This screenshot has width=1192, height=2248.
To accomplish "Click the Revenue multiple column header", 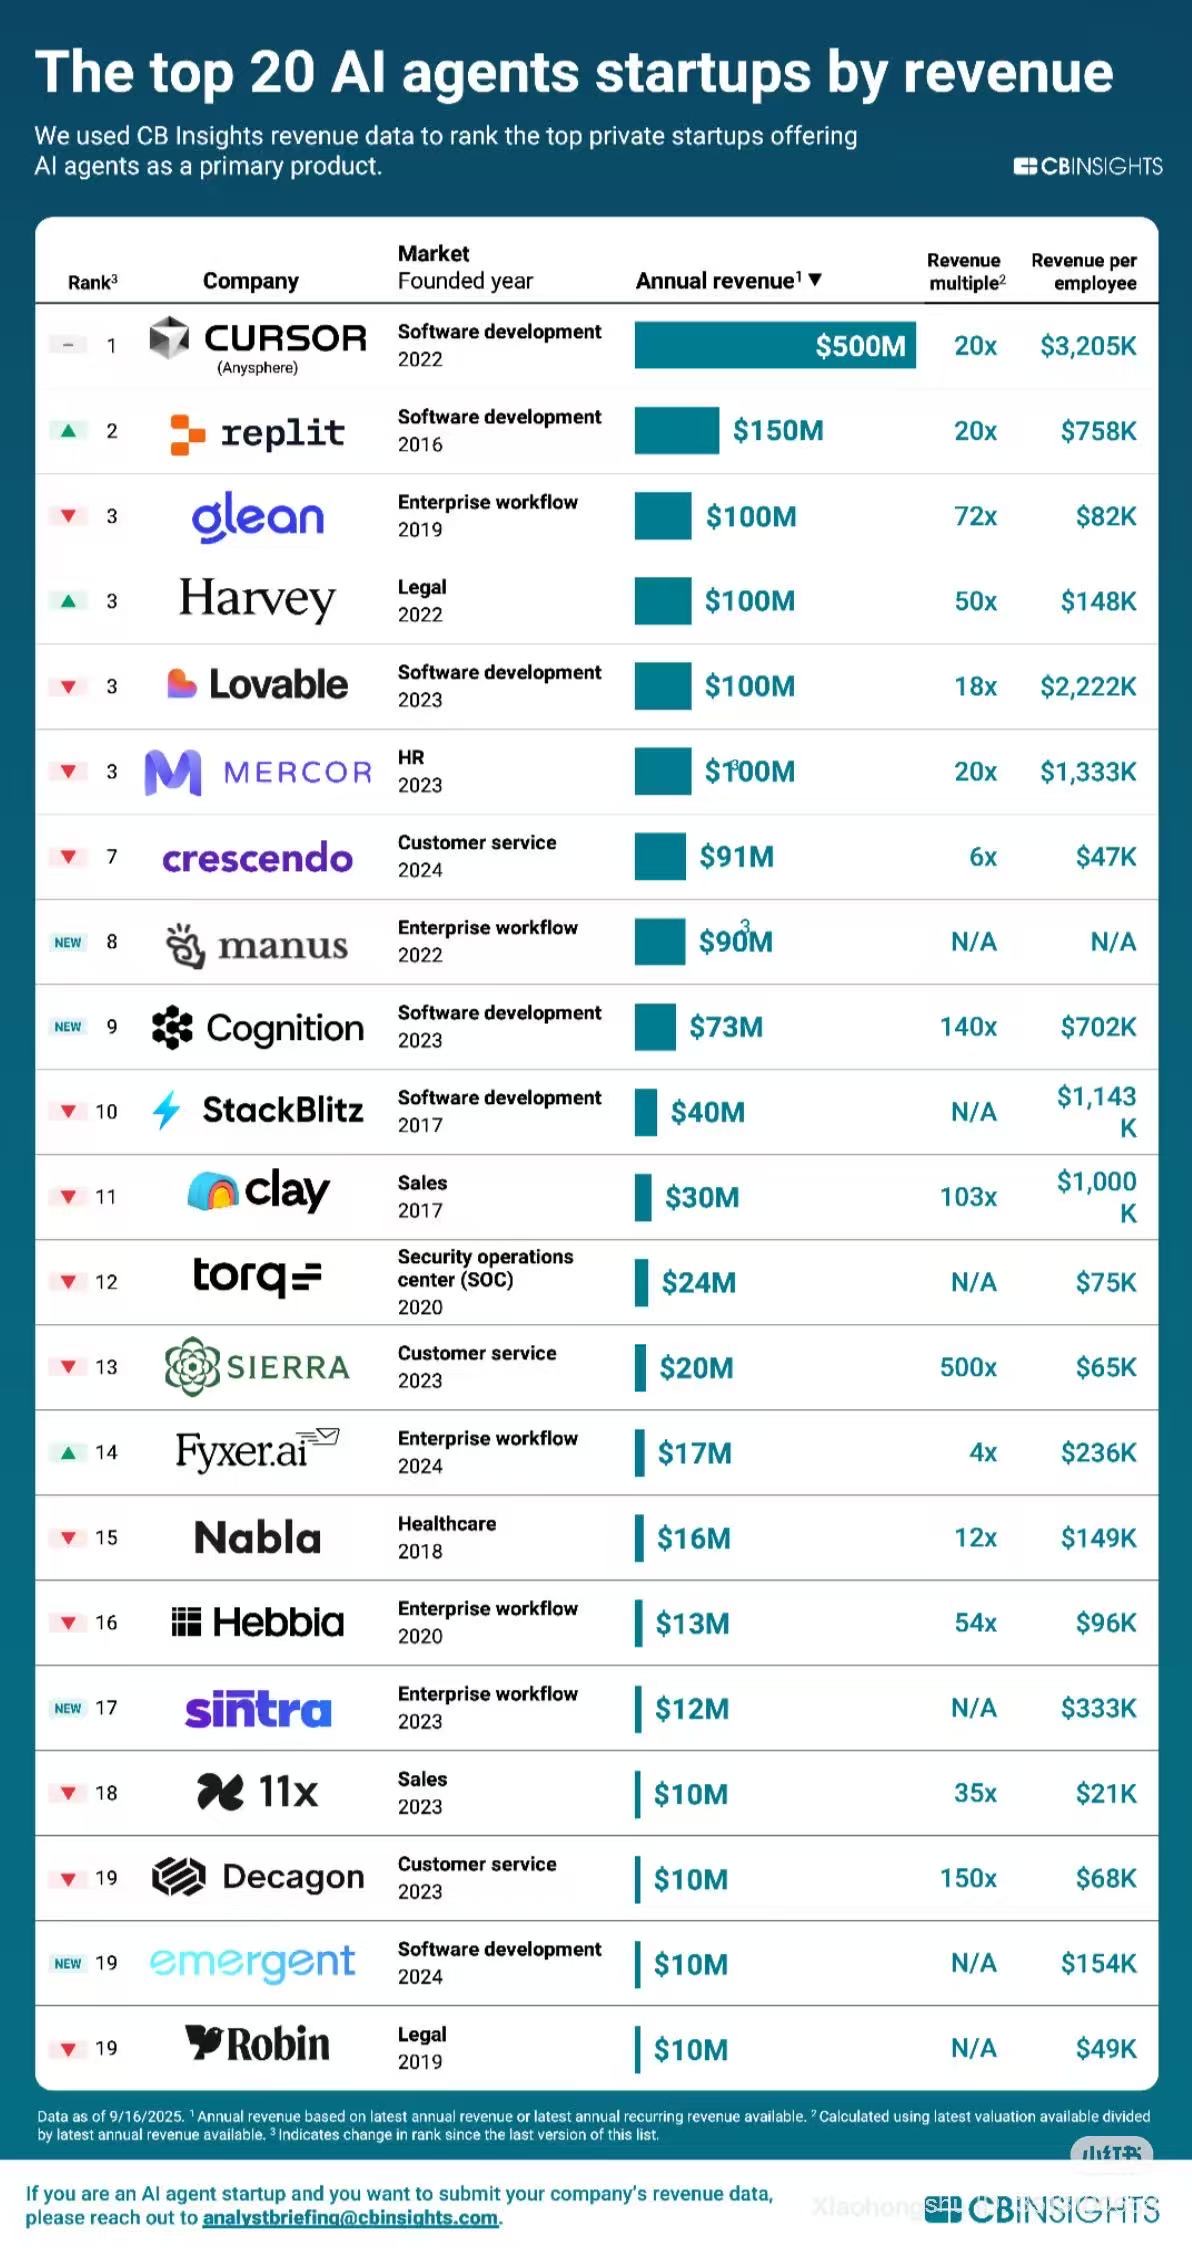I will (x=965, y=271).
